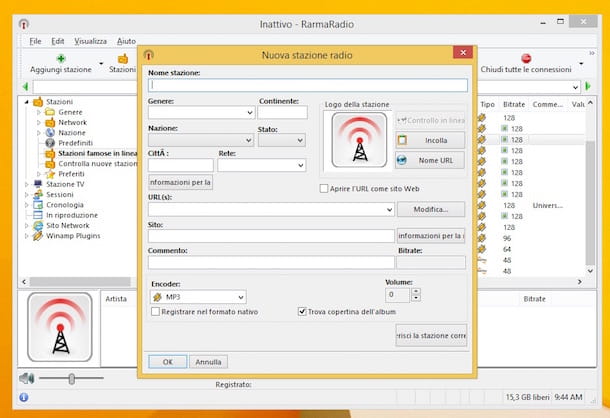
Task: Open Aggiungi stazione dropdown arrow
Action: [x=101, y=63]
